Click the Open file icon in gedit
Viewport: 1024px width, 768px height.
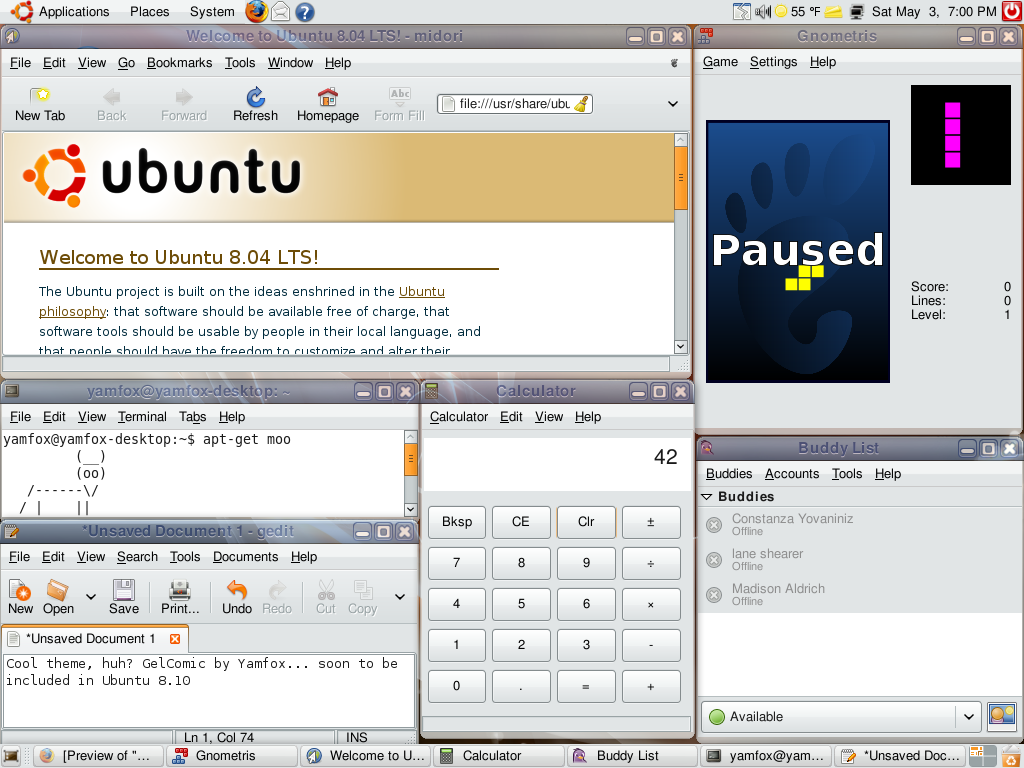[58, 597]
